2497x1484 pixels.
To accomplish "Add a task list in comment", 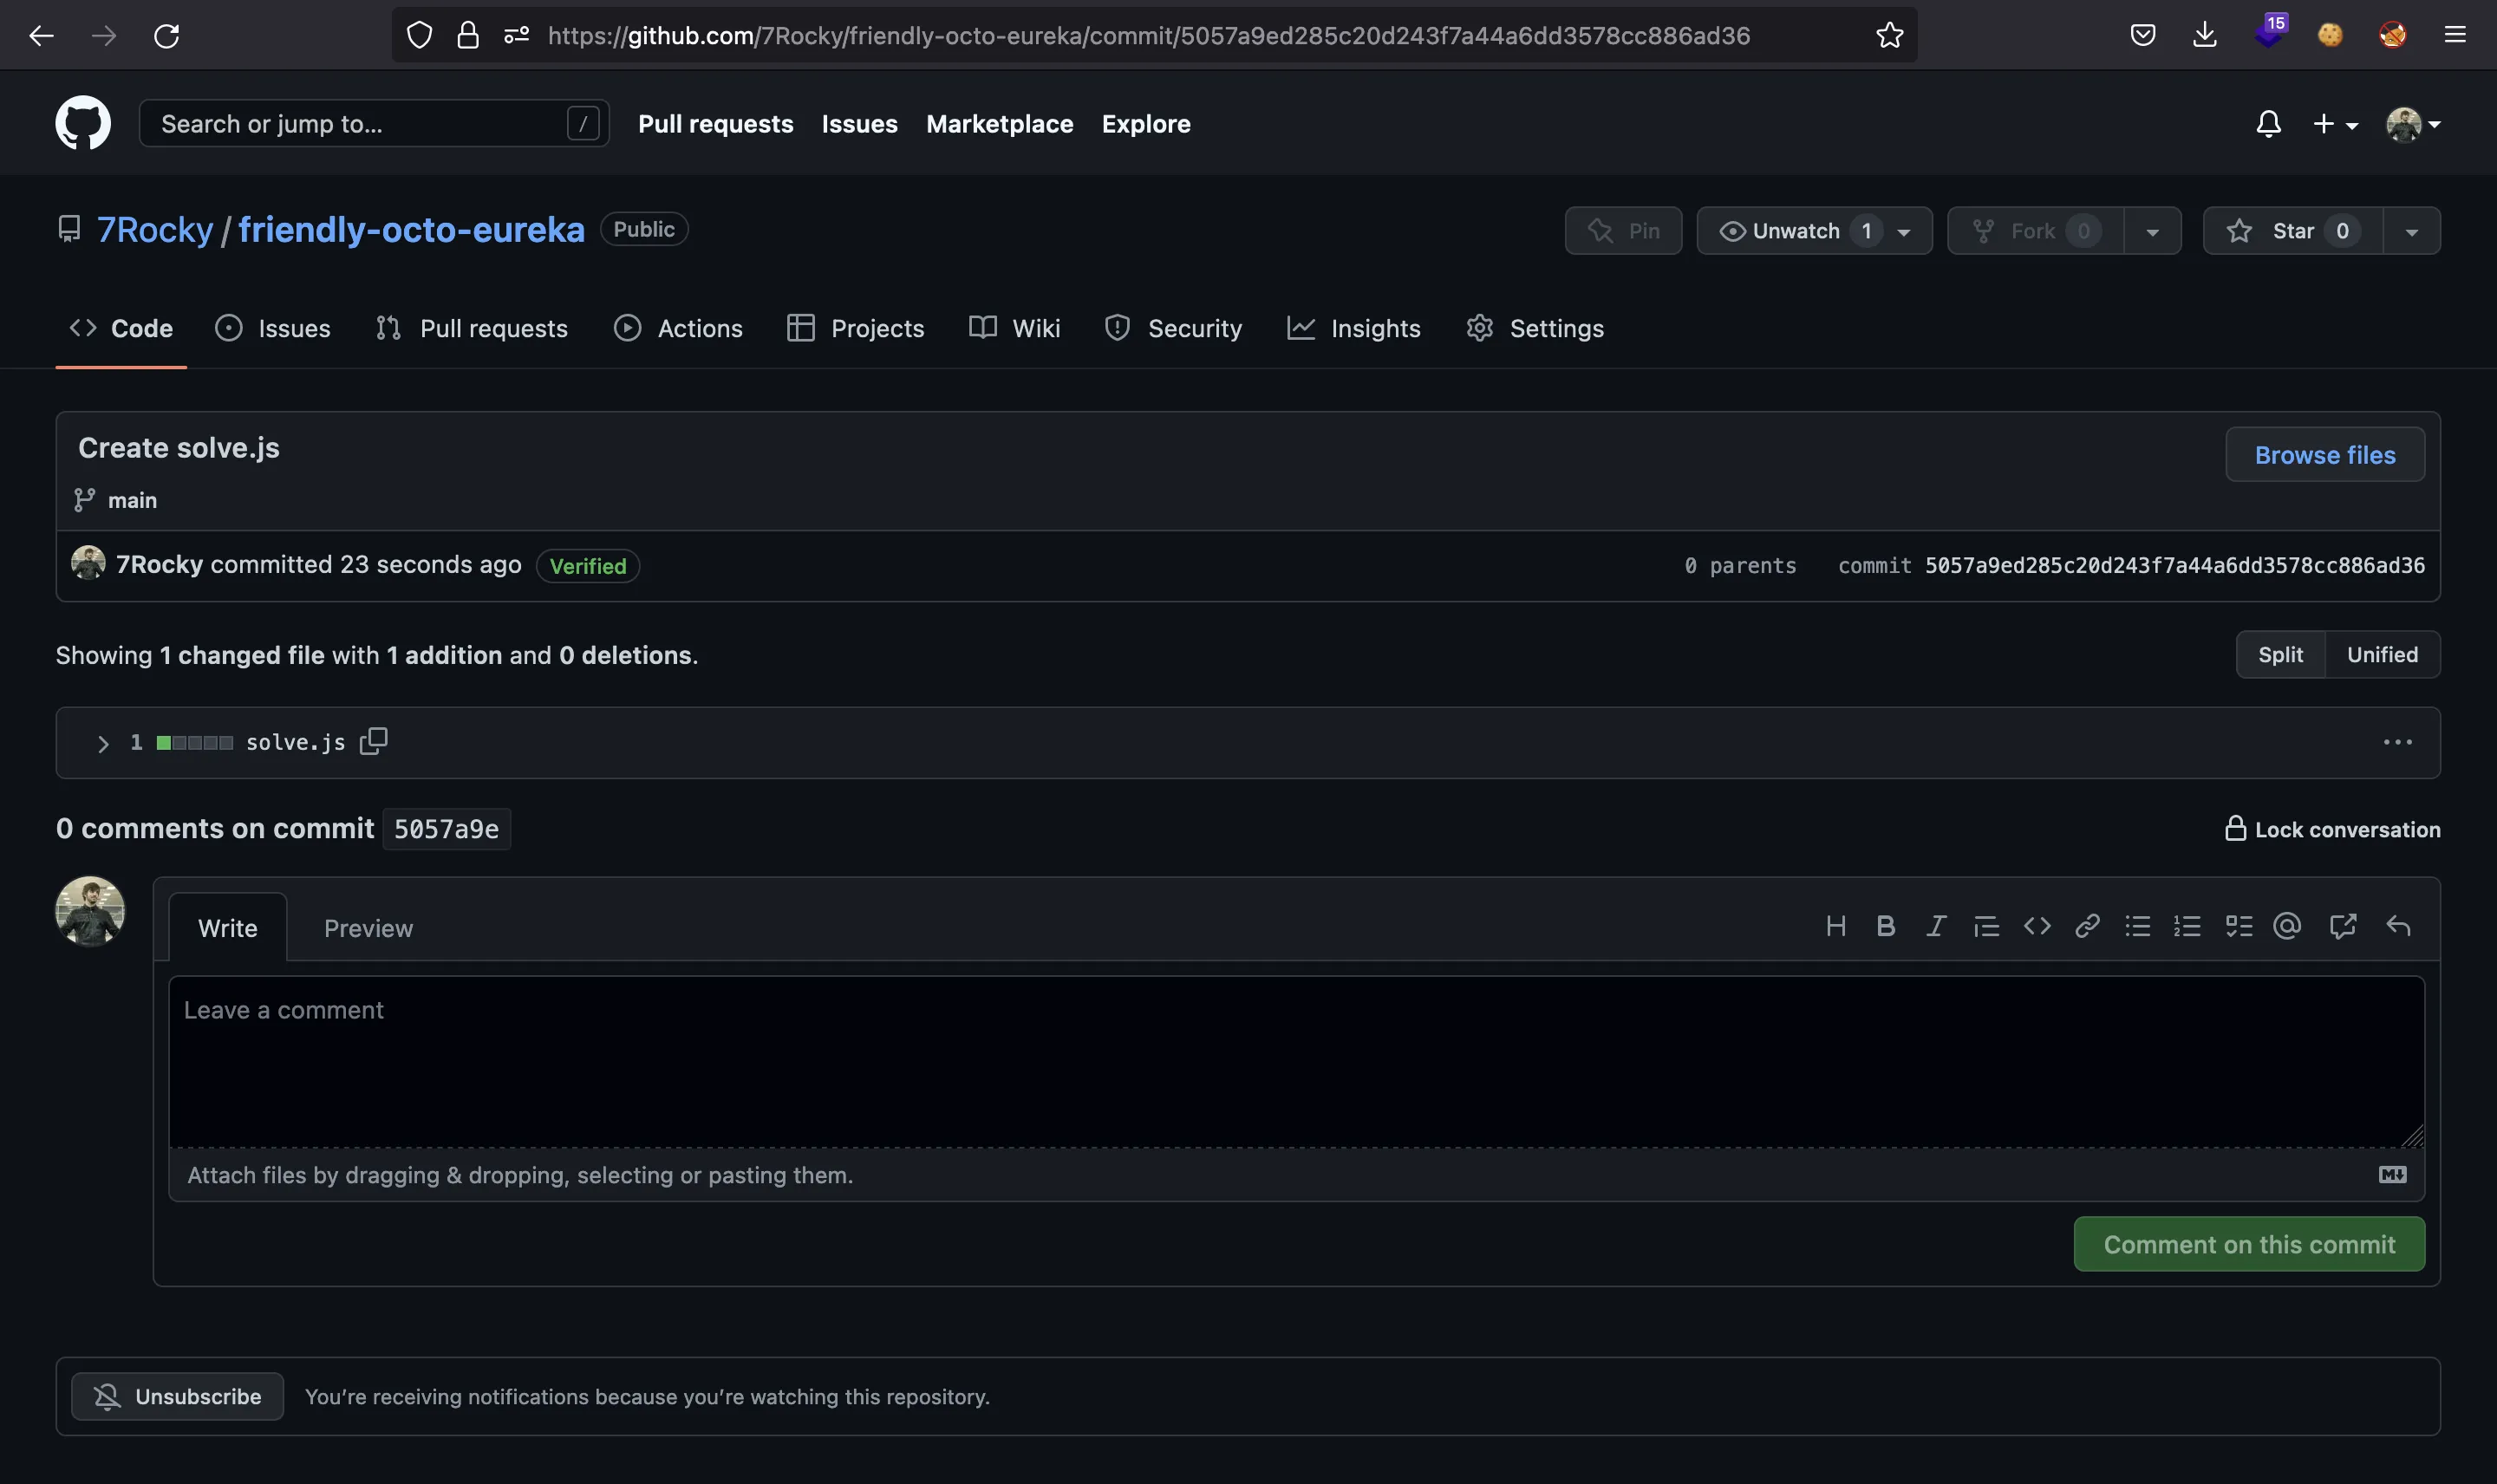I will coord(2239,926).
